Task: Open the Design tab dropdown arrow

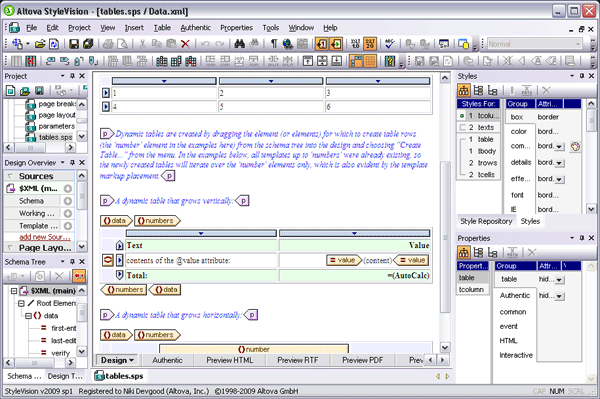Action: 131,360
